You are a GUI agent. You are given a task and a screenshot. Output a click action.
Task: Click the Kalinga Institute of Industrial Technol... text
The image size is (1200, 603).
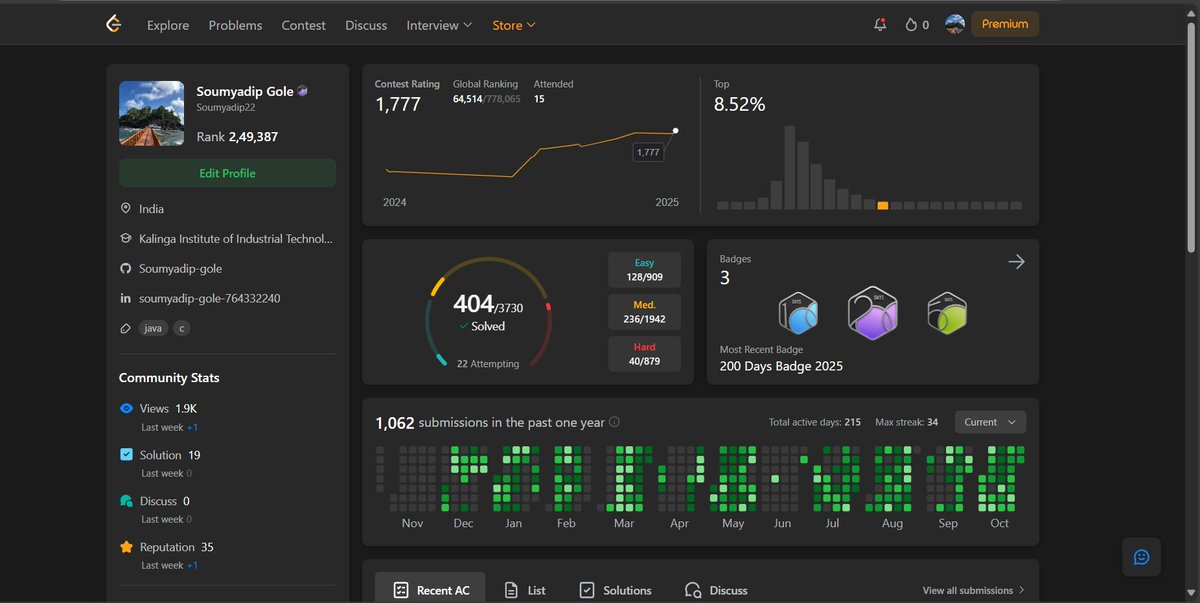236,239
